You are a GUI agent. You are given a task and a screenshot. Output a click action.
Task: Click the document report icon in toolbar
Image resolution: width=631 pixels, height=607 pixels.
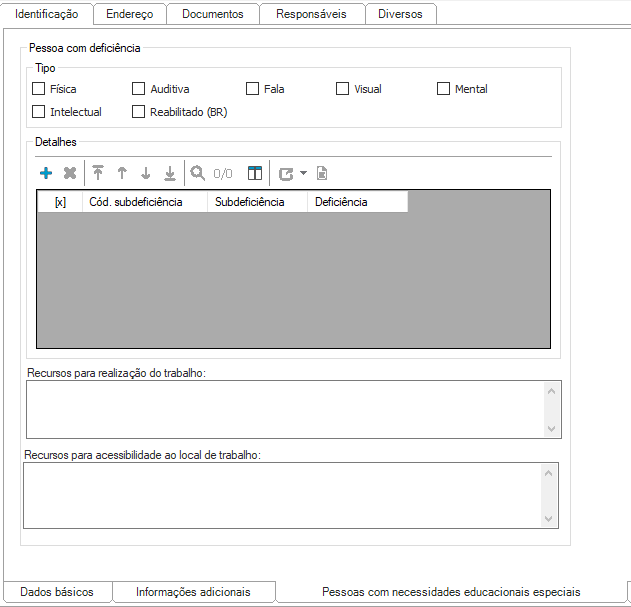pyautogui.click(x=322, y=173)
